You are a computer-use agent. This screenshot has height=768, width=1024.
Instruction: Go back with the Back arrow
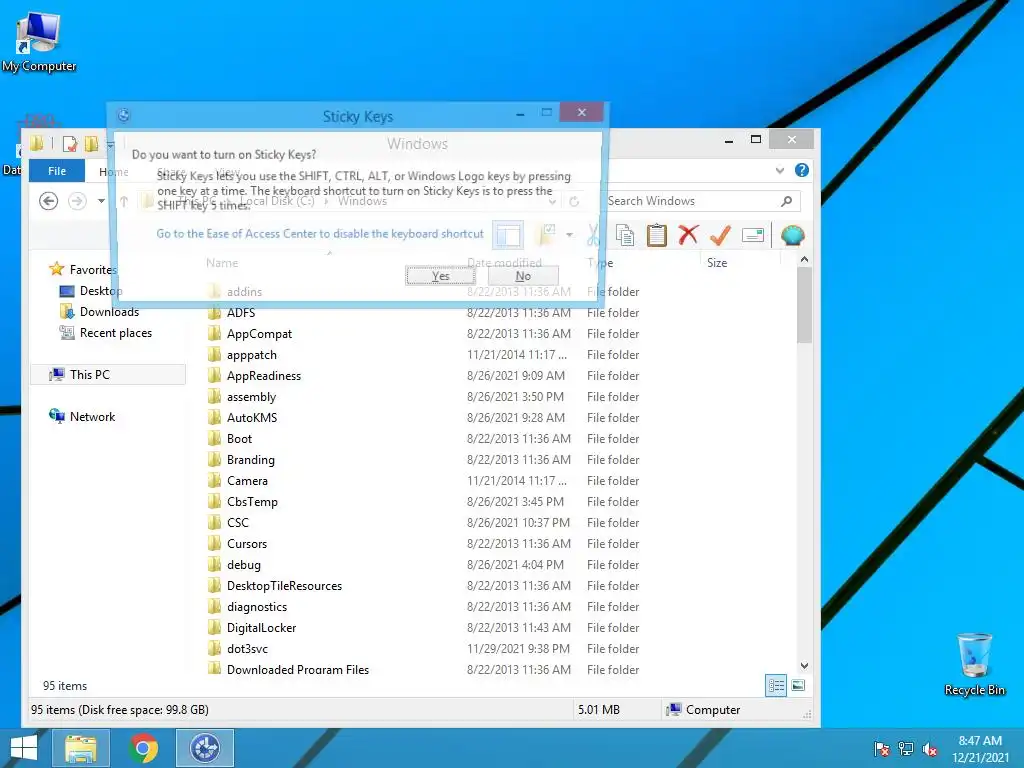click(x=48, y=201)
